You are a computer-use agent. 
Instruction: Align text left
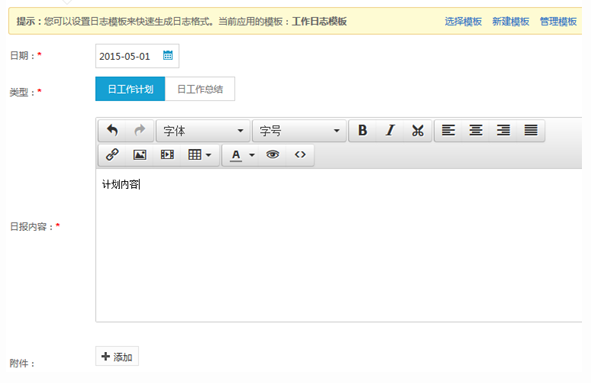[x=449, y=130]
